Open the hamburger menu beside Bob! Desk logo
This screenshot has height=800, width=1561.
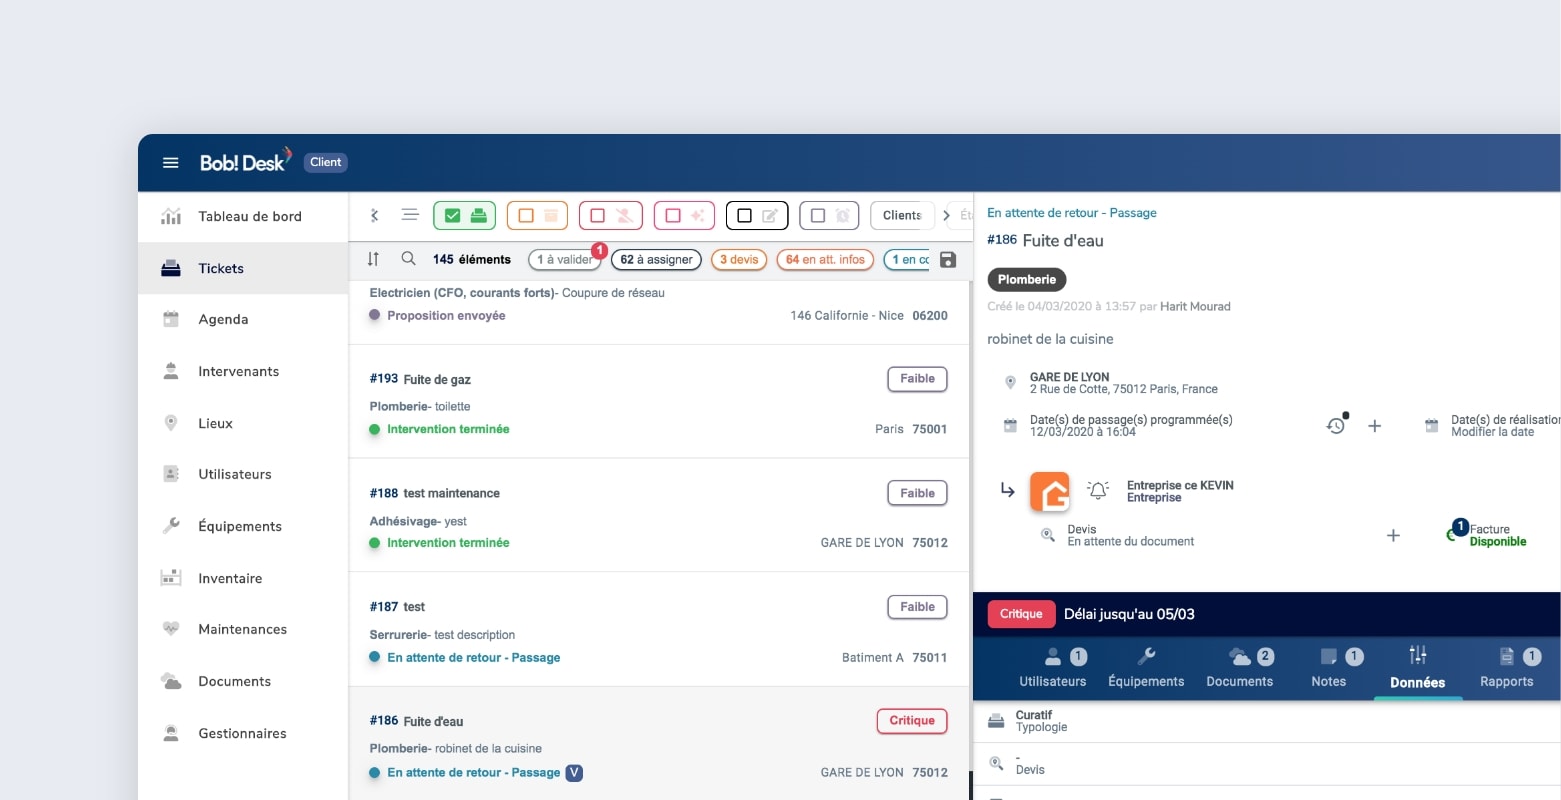pos(171,162)
